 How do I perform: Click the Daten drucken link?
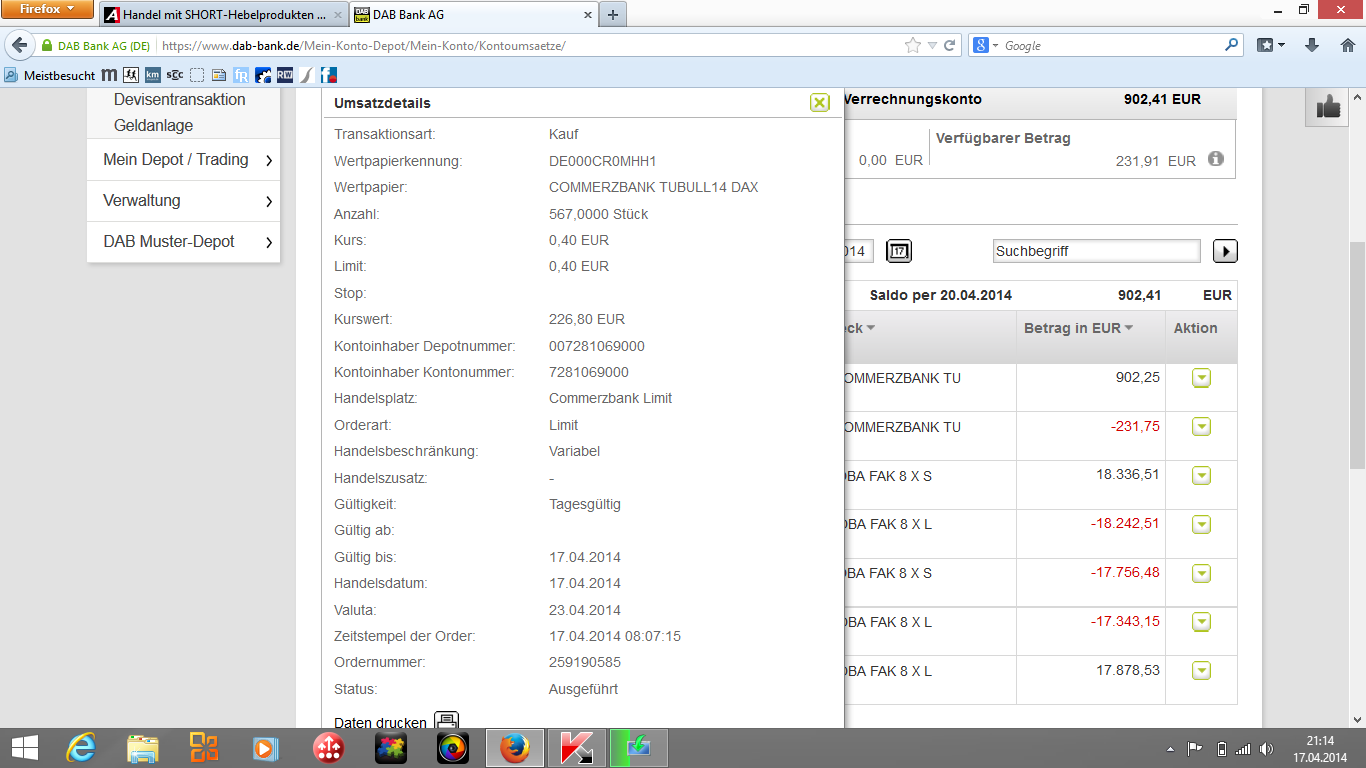pyautogui.click(x=380, y=722)
